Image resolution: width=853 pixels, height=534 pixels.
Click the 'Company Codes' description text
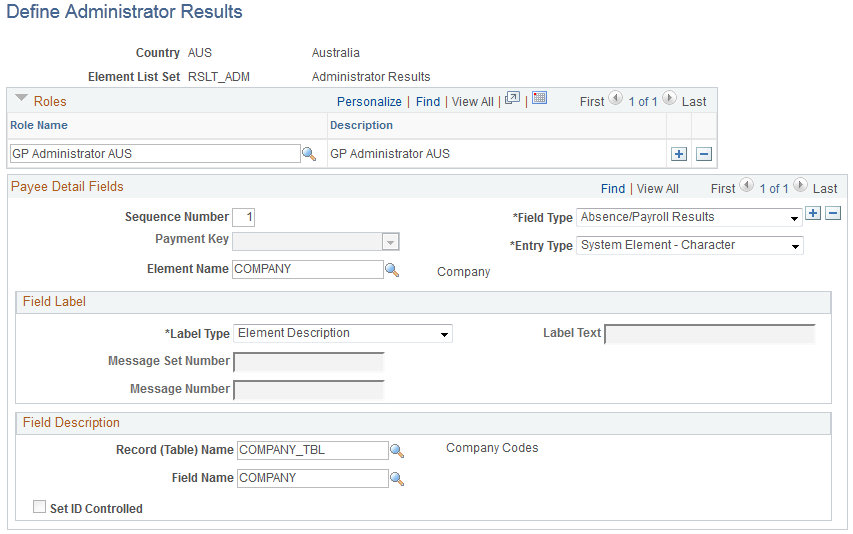[x=492, y=448]
